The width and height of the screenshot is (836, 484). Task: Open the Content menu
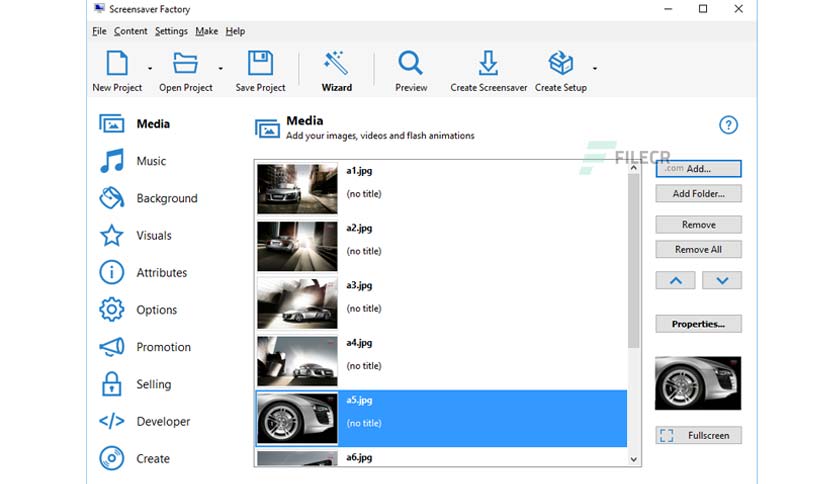tap(131, 31)
